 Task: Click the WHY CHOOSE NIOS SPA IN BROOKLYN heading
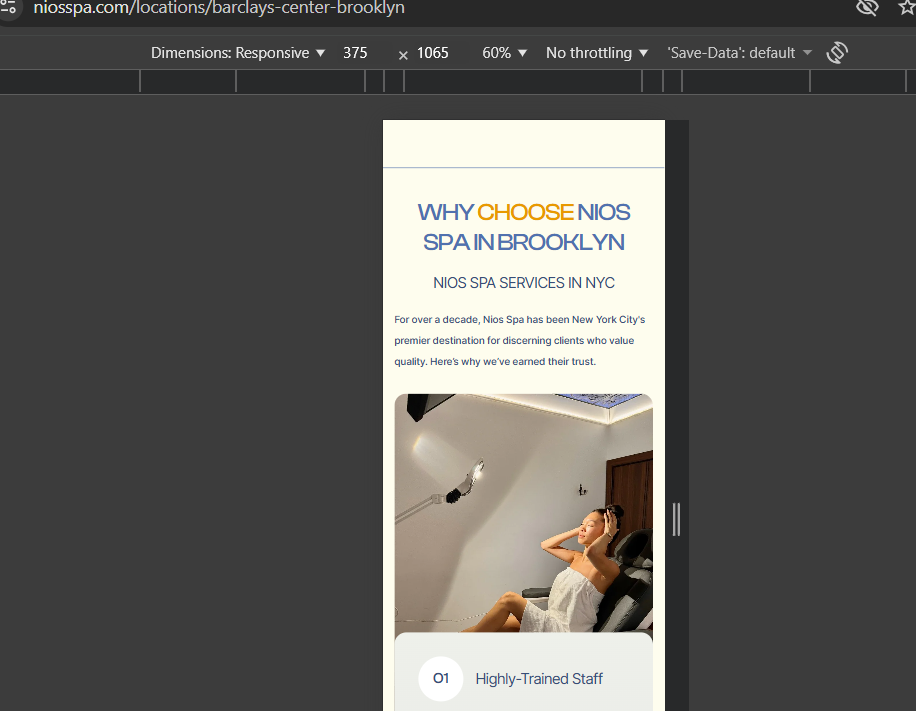(523, 227)
